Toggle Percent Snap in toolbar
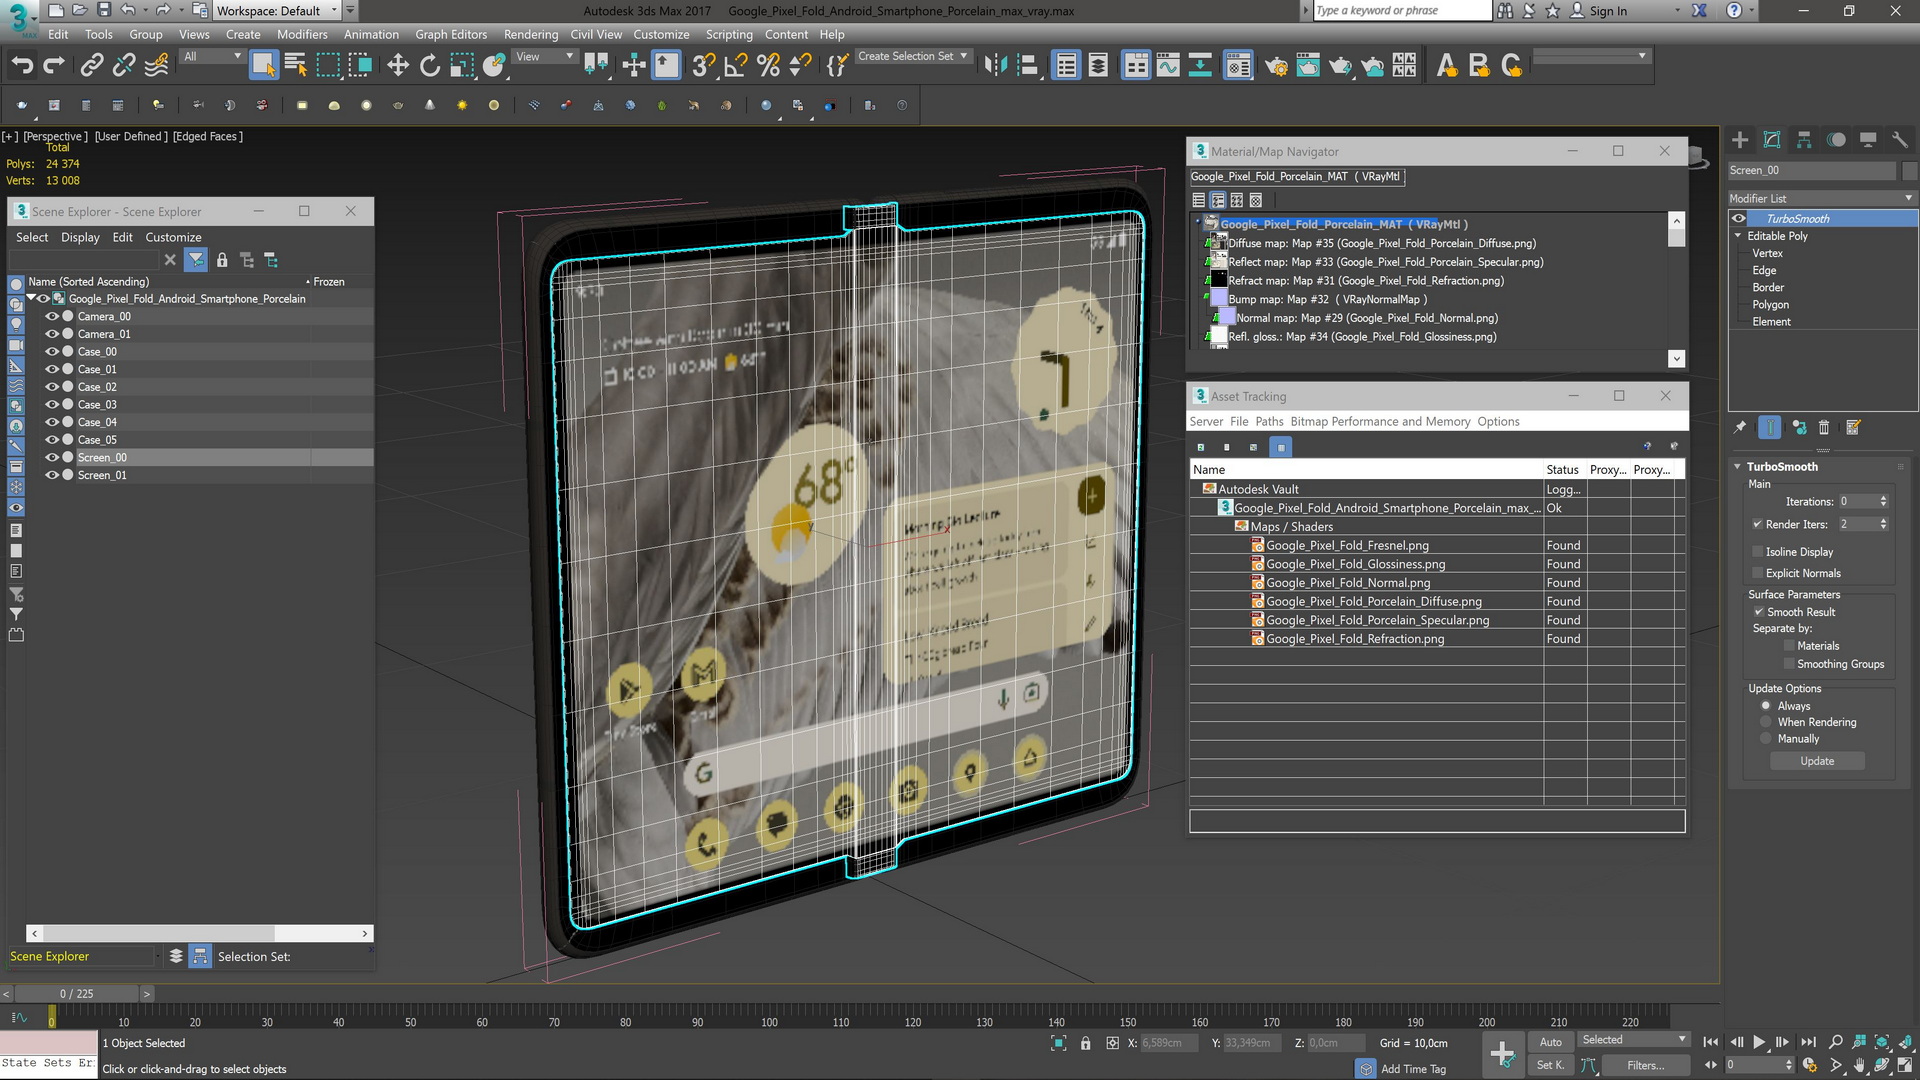Image resolution: width=1920 pixels, height=1080 pixels. point(768,66)
